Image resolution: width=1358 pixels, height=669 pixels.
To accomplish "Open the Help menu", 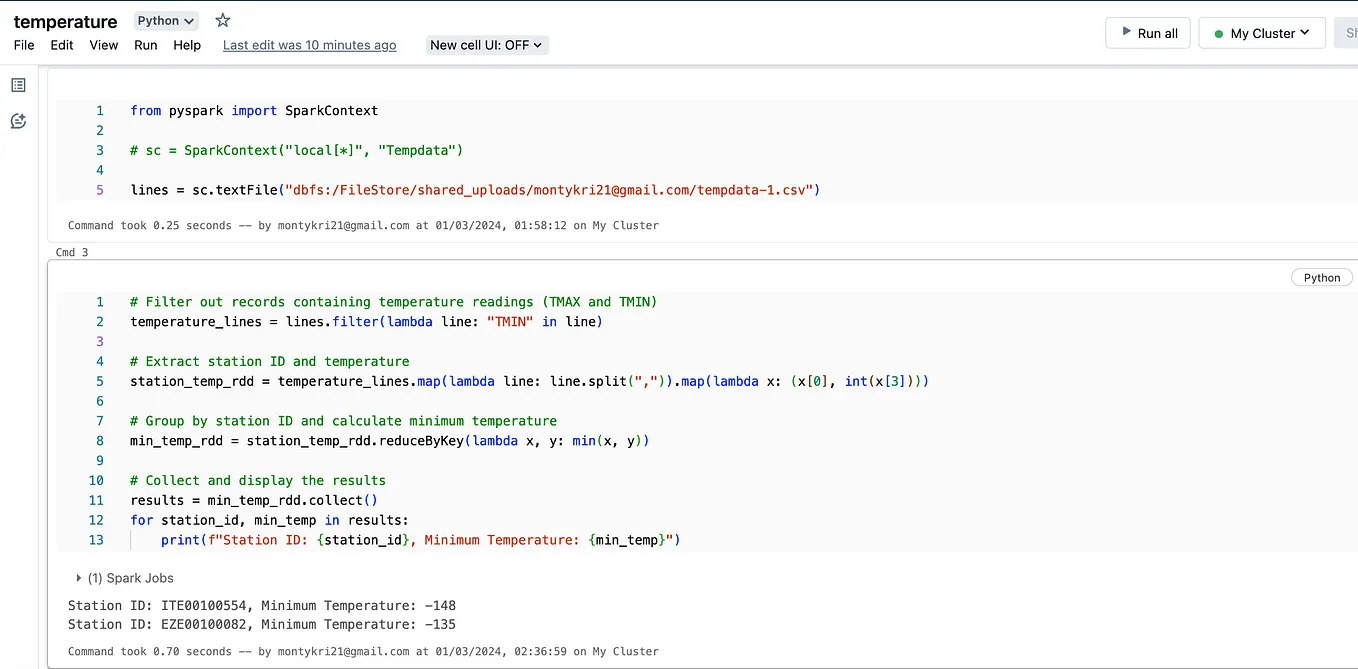I will click(x=187, y=45).
